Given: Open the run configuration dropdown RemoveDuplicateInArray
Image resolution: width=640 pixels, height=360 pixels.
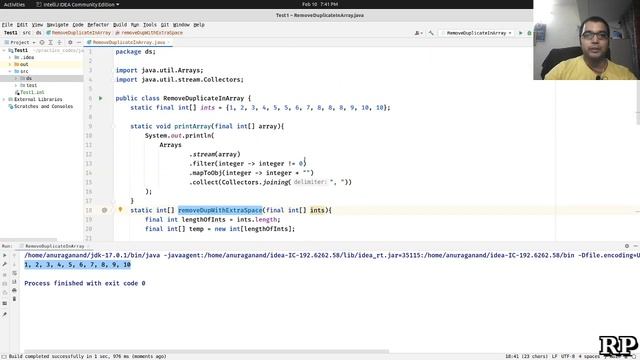Looking at the screenshot, I should tap(476, 33).
